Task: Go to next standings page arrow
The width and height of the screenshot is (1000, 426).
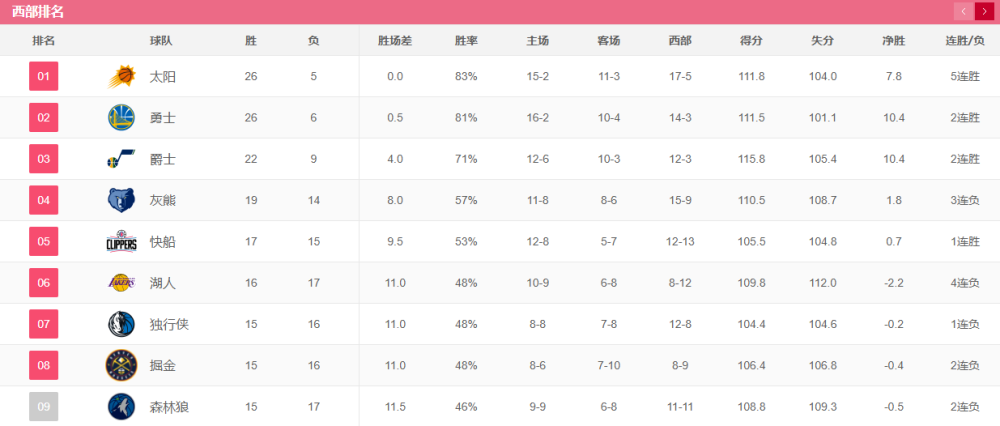Action: click(x=984, y=11)
